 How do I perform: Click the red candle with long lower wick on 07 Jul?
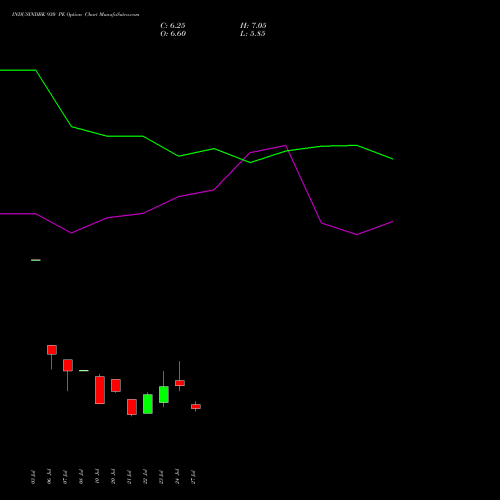point(68,365)
